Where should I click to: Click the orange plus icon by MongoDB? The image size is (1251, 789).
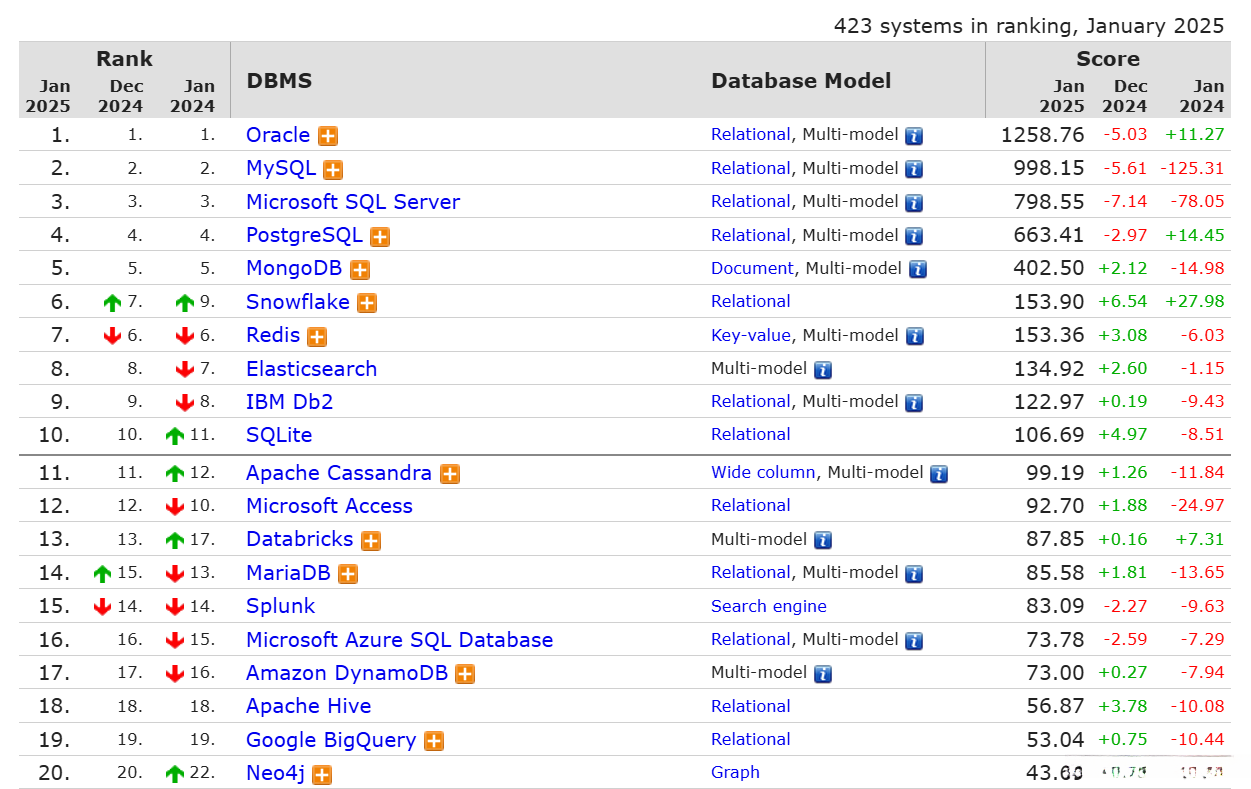pos(360,270)
